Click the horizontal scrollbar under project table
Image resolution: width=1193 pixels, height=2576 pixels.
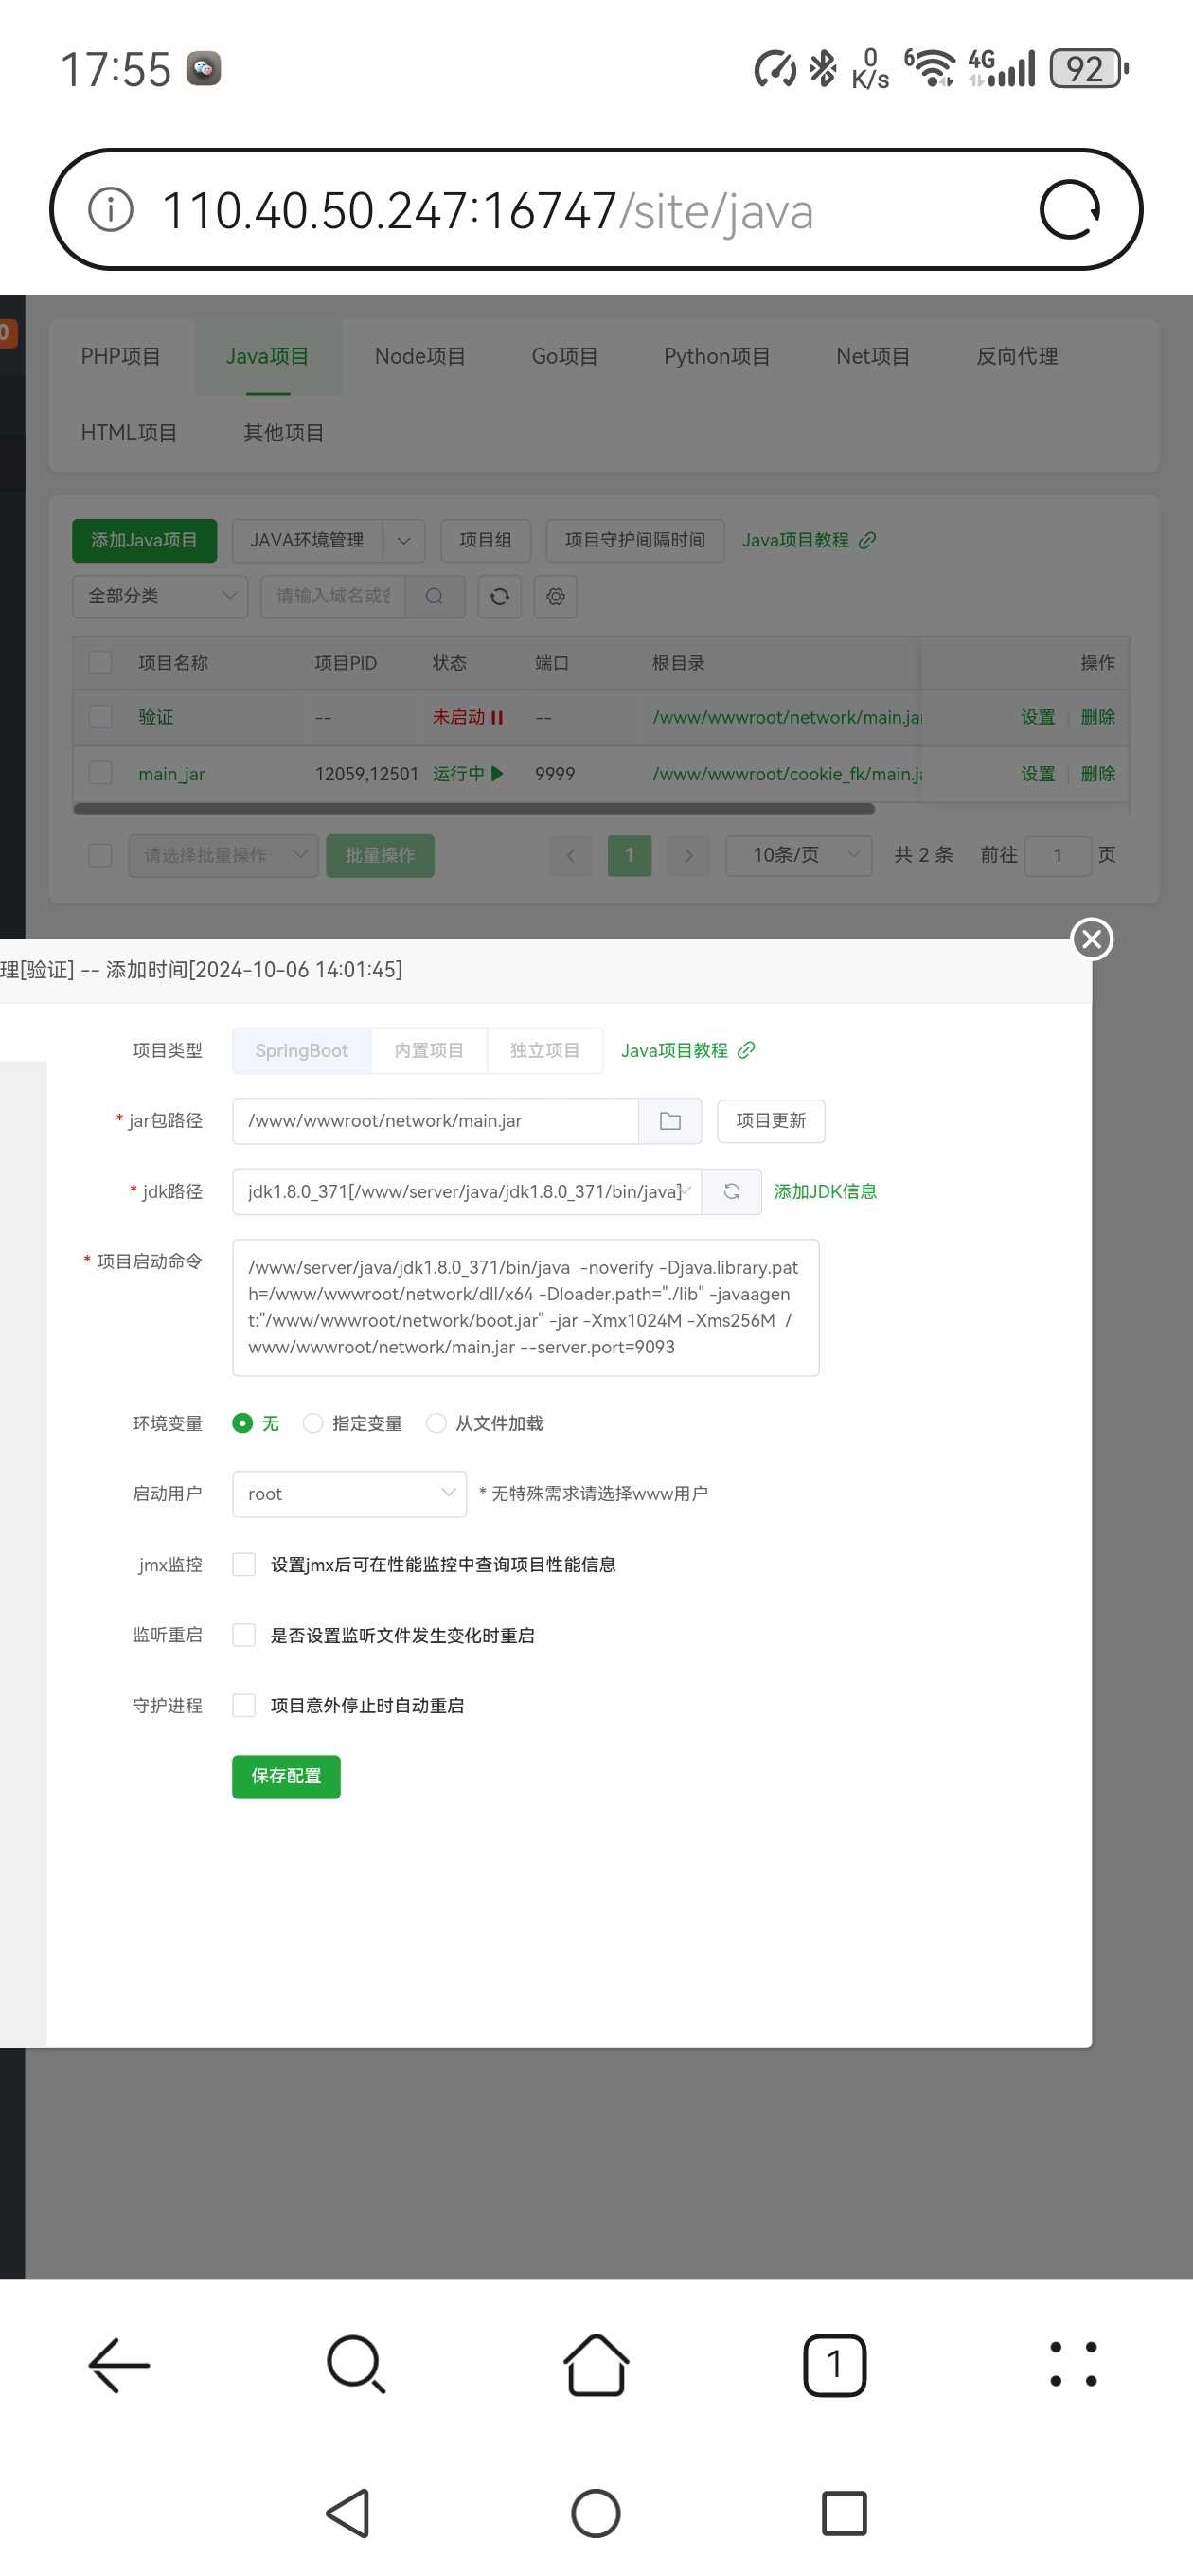(474, 809)
